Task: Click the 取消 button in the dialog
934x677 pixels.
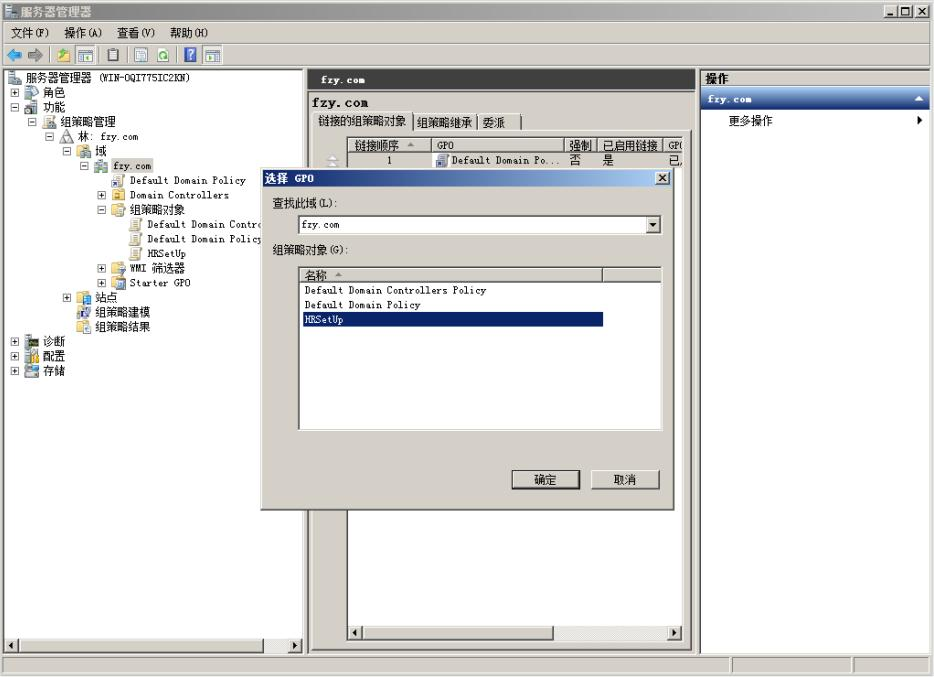Action: point(623,479)
